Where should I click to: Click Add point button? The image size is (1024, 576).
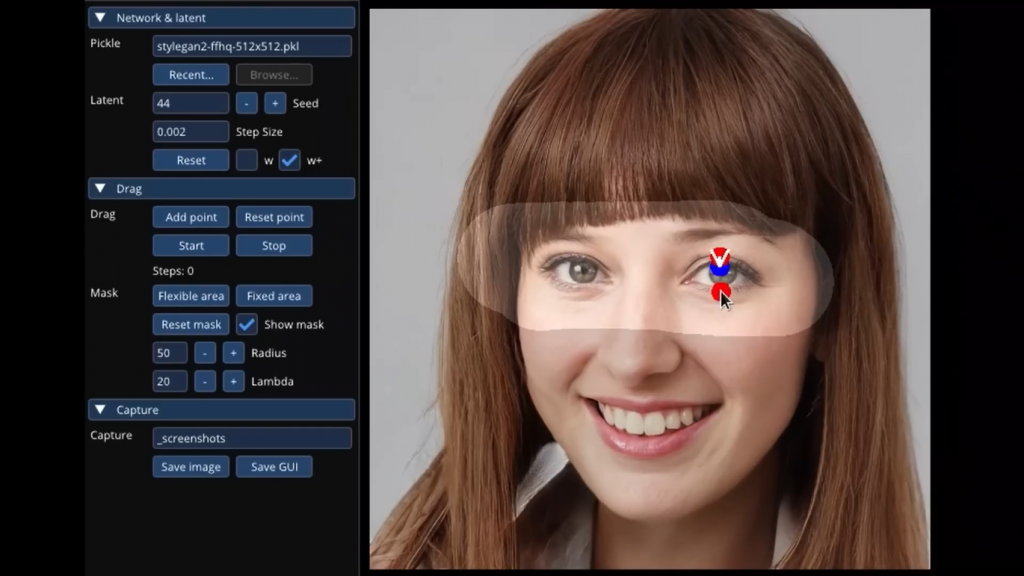tap(191, 217)
